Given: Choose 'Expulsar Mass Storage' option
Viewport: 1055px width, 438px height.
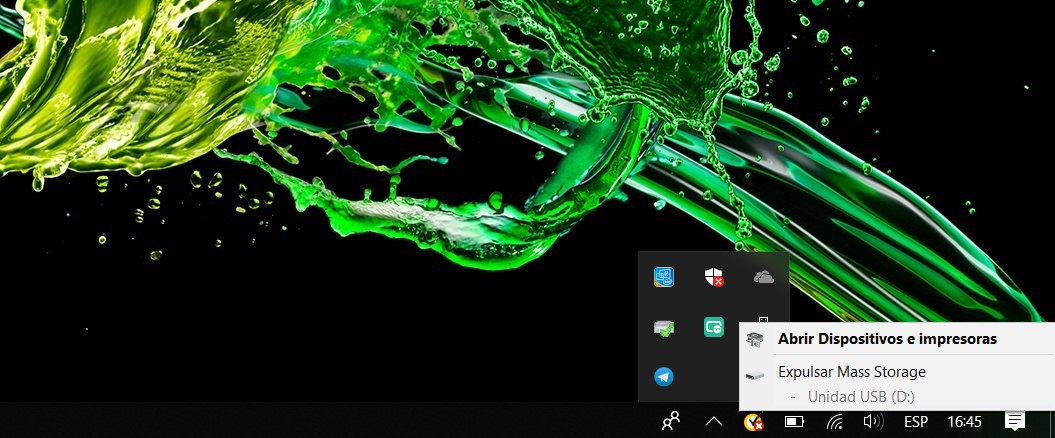Looking at the screenshot, I should tap(851, 372).
